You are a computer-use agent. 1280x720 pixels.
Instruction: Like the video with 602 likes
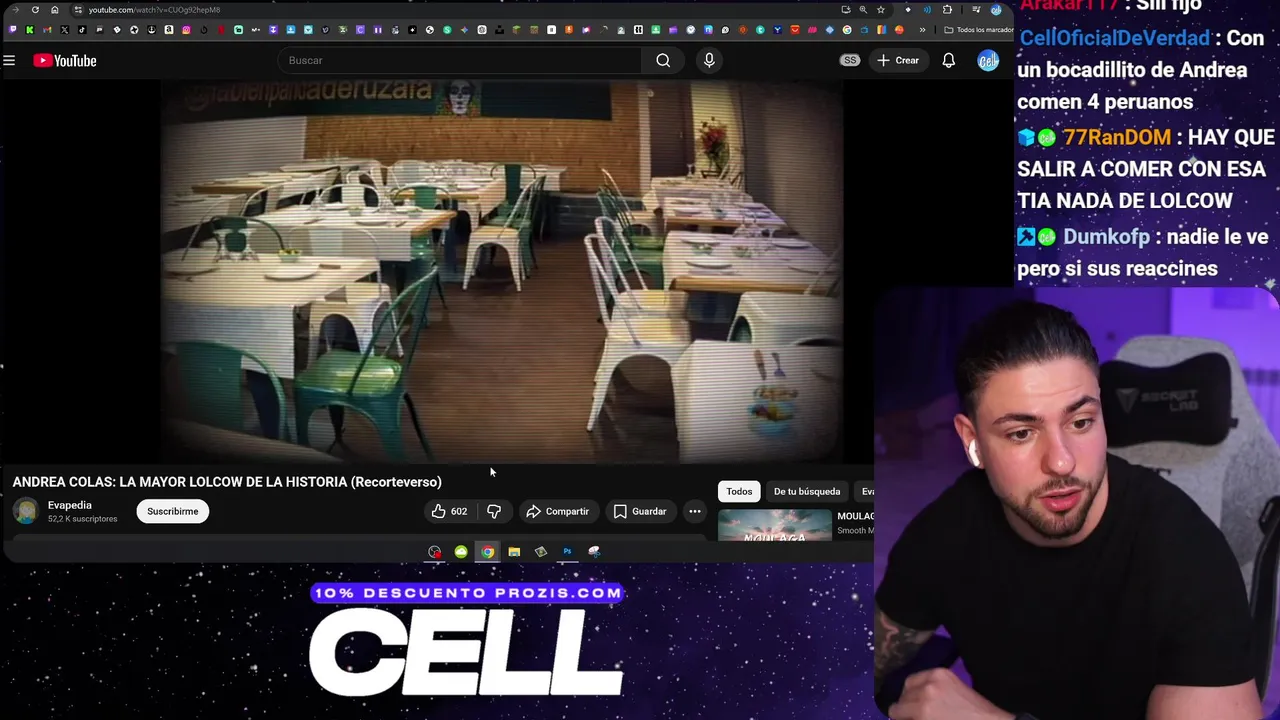(x=450, y=511)
